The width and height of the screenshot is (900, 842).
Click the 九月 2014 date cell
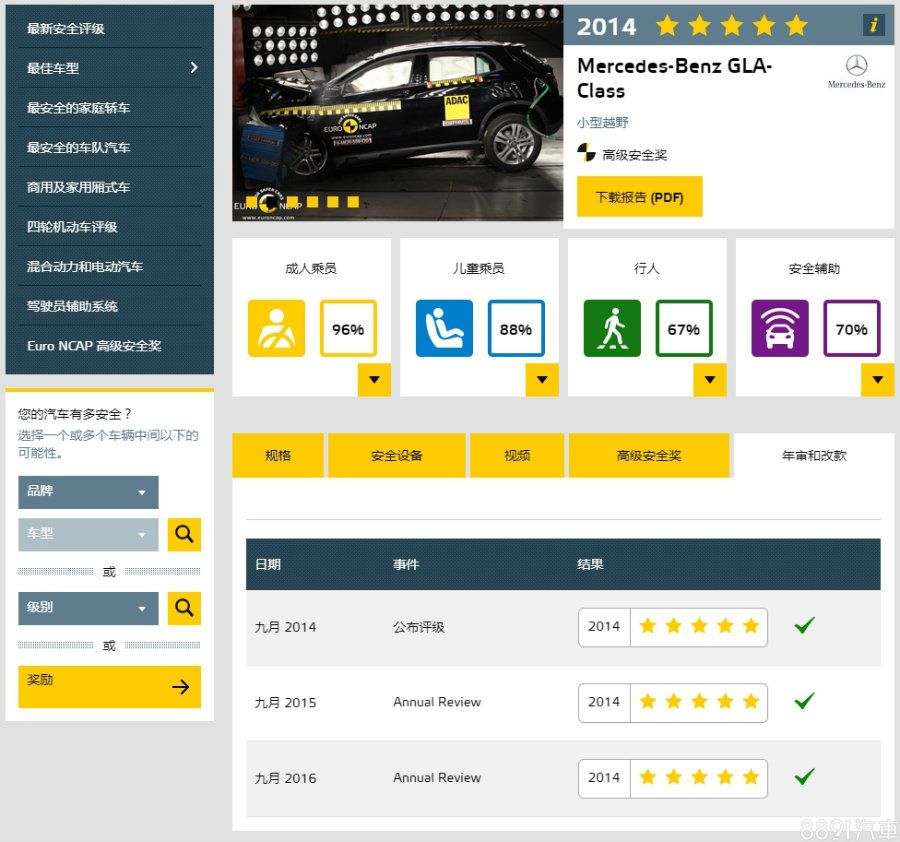click(285, 627)
